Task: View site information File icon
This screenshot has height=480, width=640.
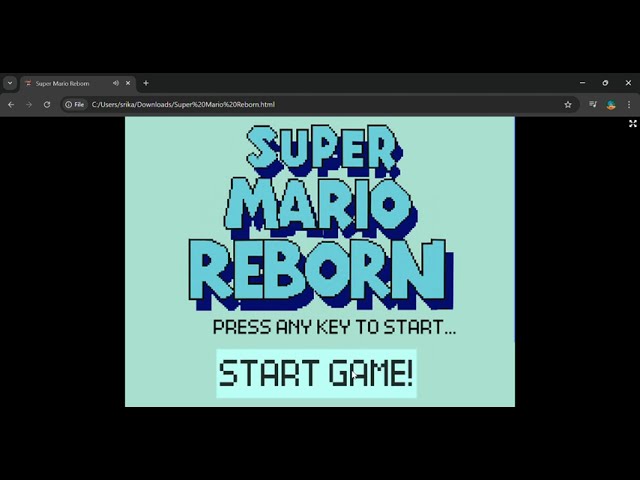Action: [x=75, y=104]
